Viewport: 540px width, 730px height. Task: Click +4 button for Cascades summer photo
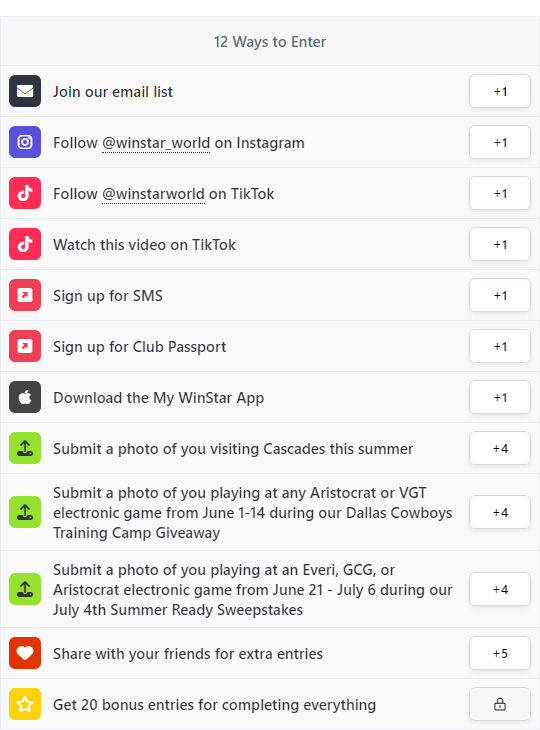pyautogui.click(x=500, y=448)
